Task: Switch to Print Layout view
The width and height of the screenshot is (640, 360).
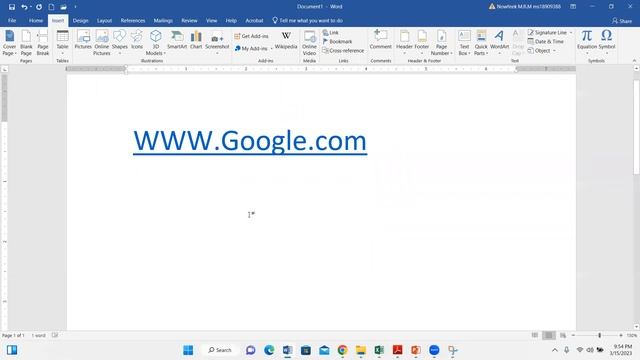Action: [x=549, y=335]
